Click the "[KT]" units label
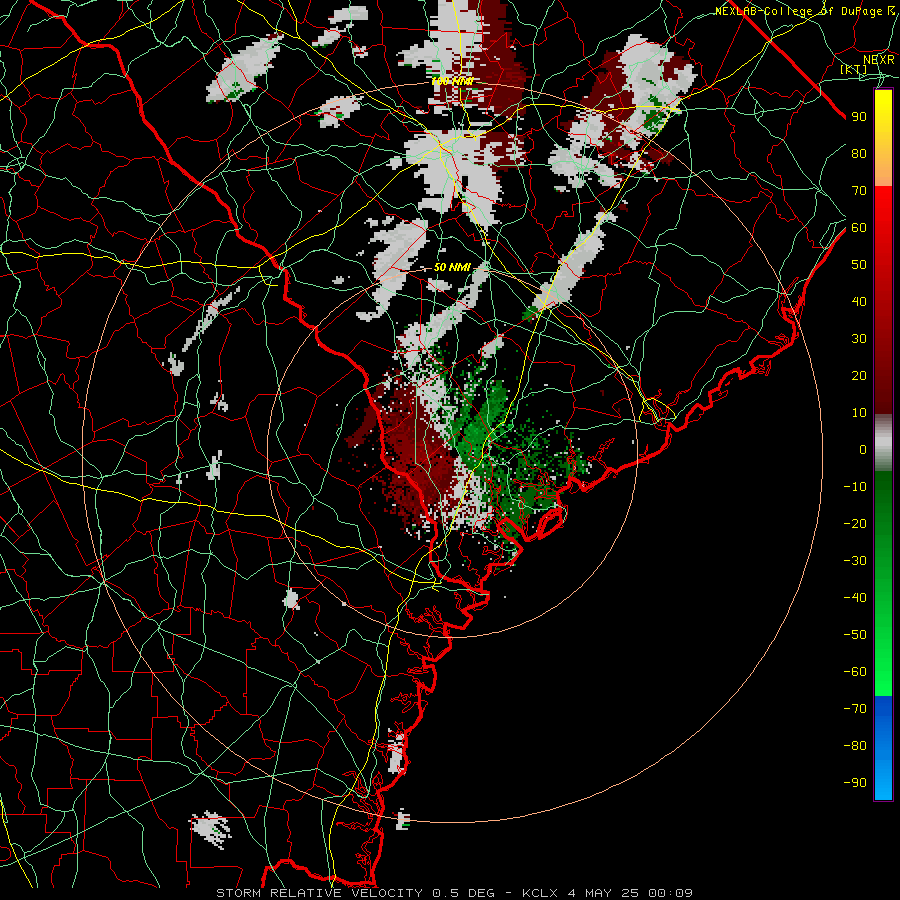The image size is (900, 900). (854, 69)
